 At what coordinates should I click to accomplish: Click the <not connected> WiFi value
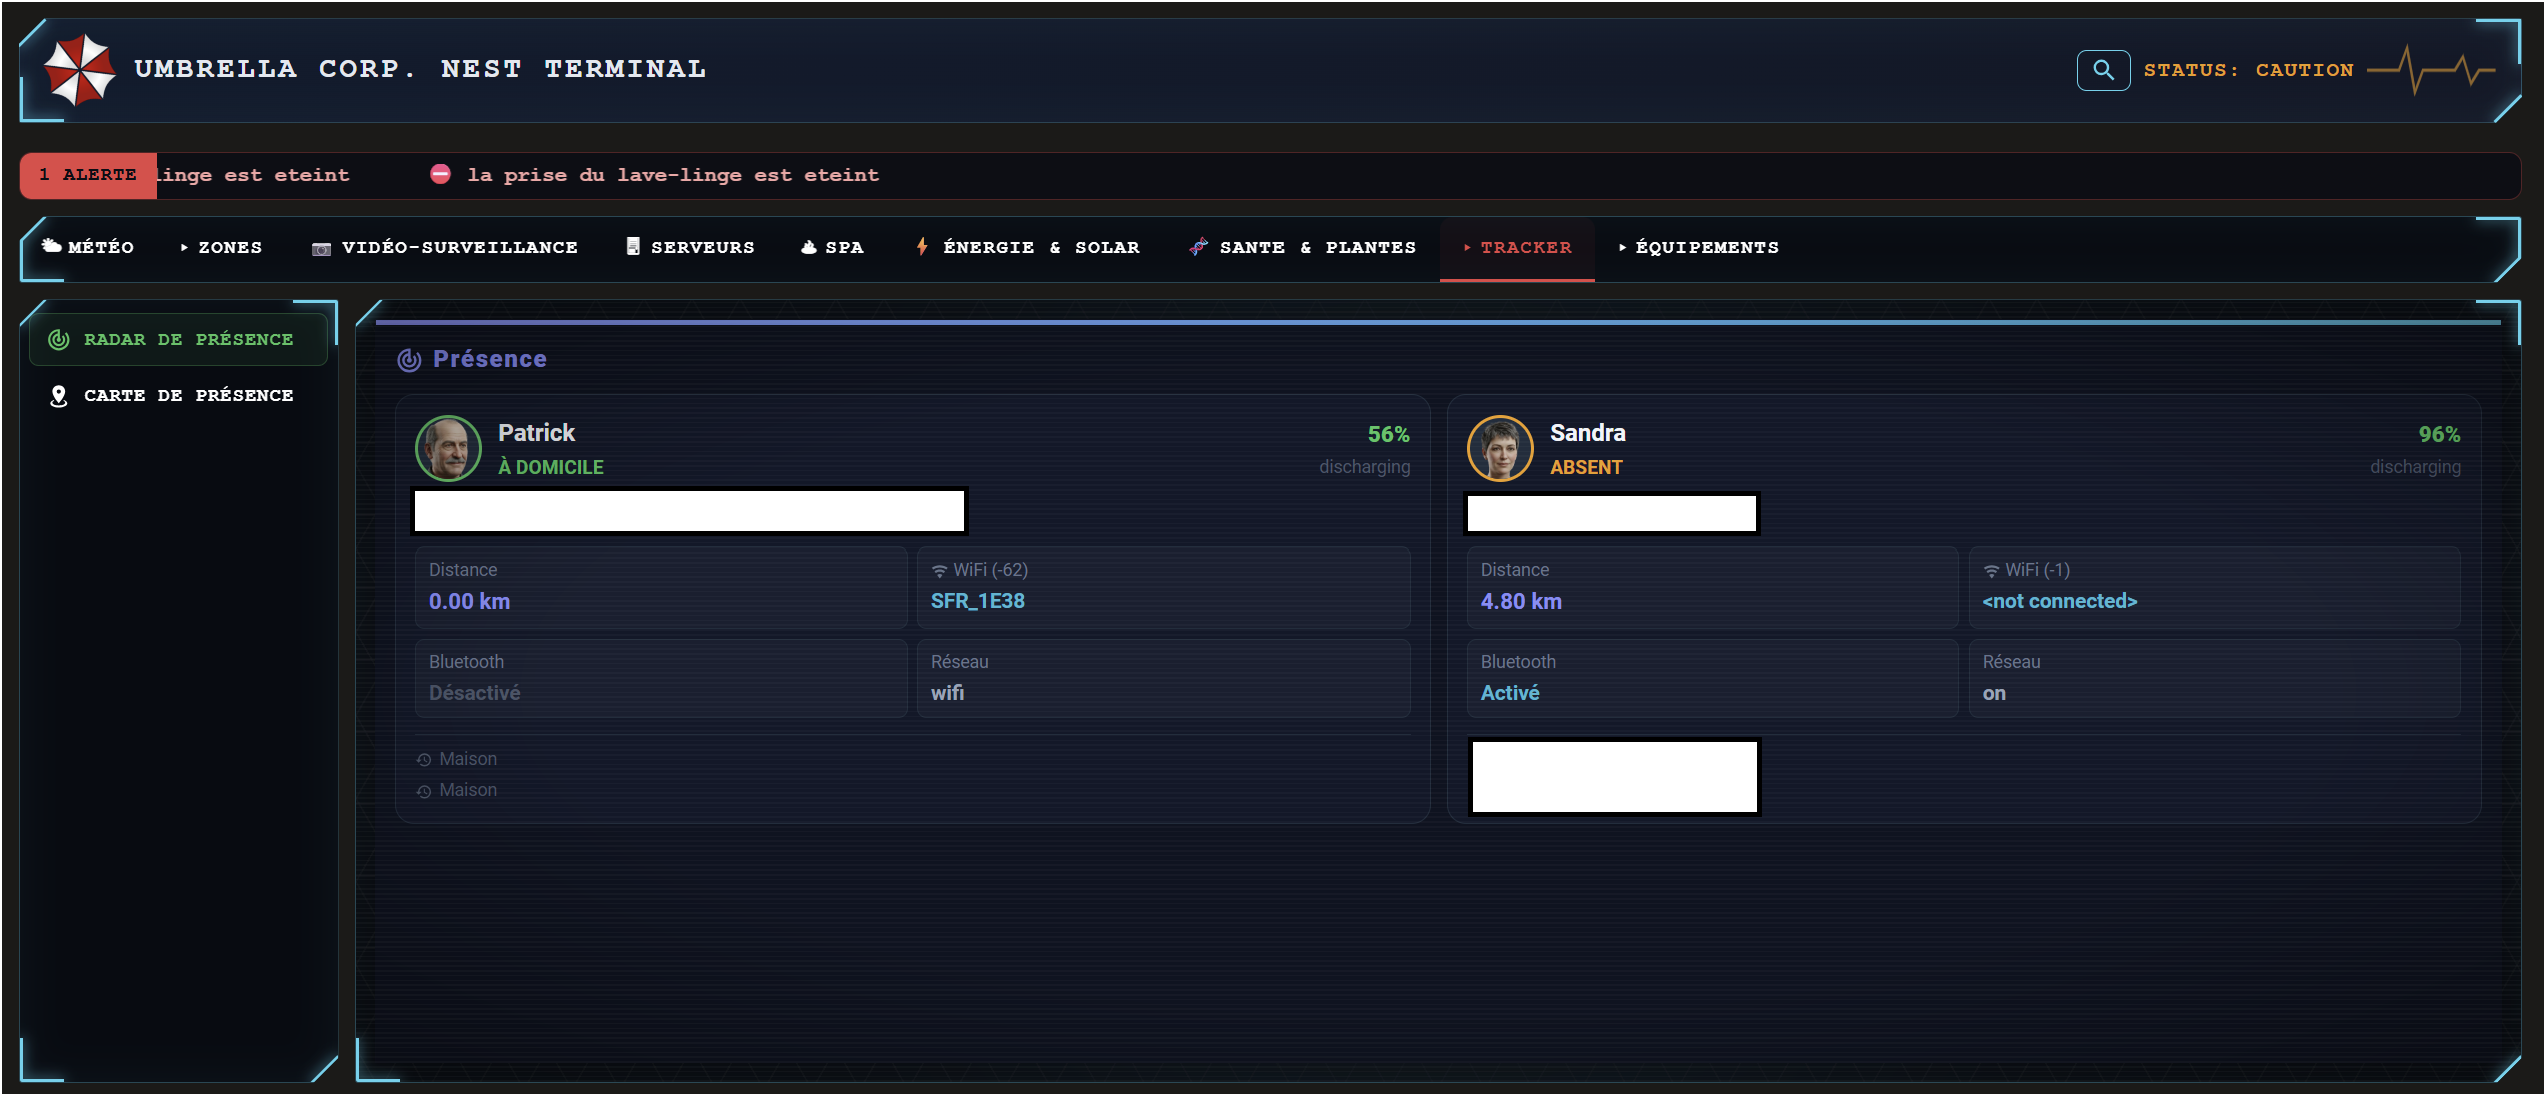pyautogui.click(x=2059, y=601)
